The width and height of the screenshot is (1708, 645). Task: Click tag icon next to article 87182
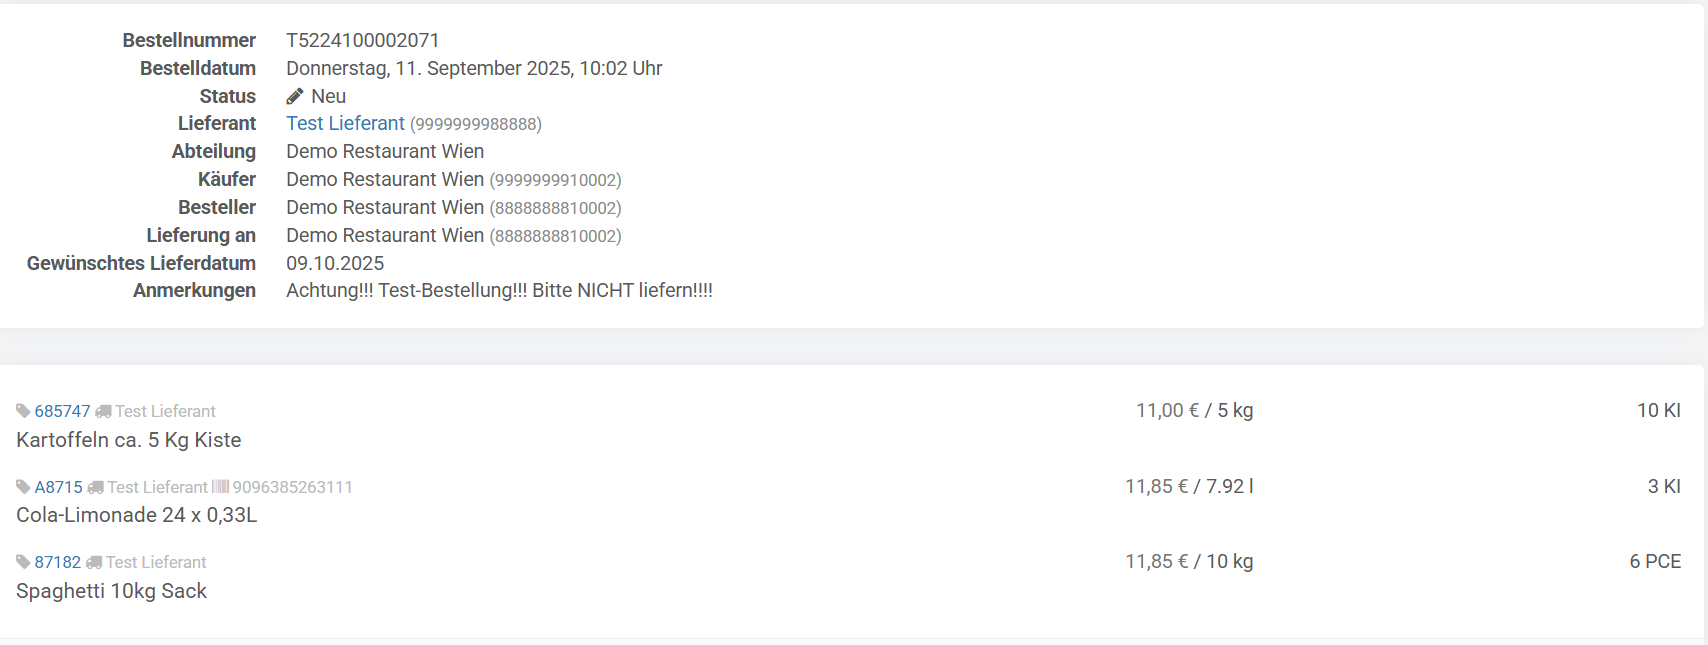23,562
